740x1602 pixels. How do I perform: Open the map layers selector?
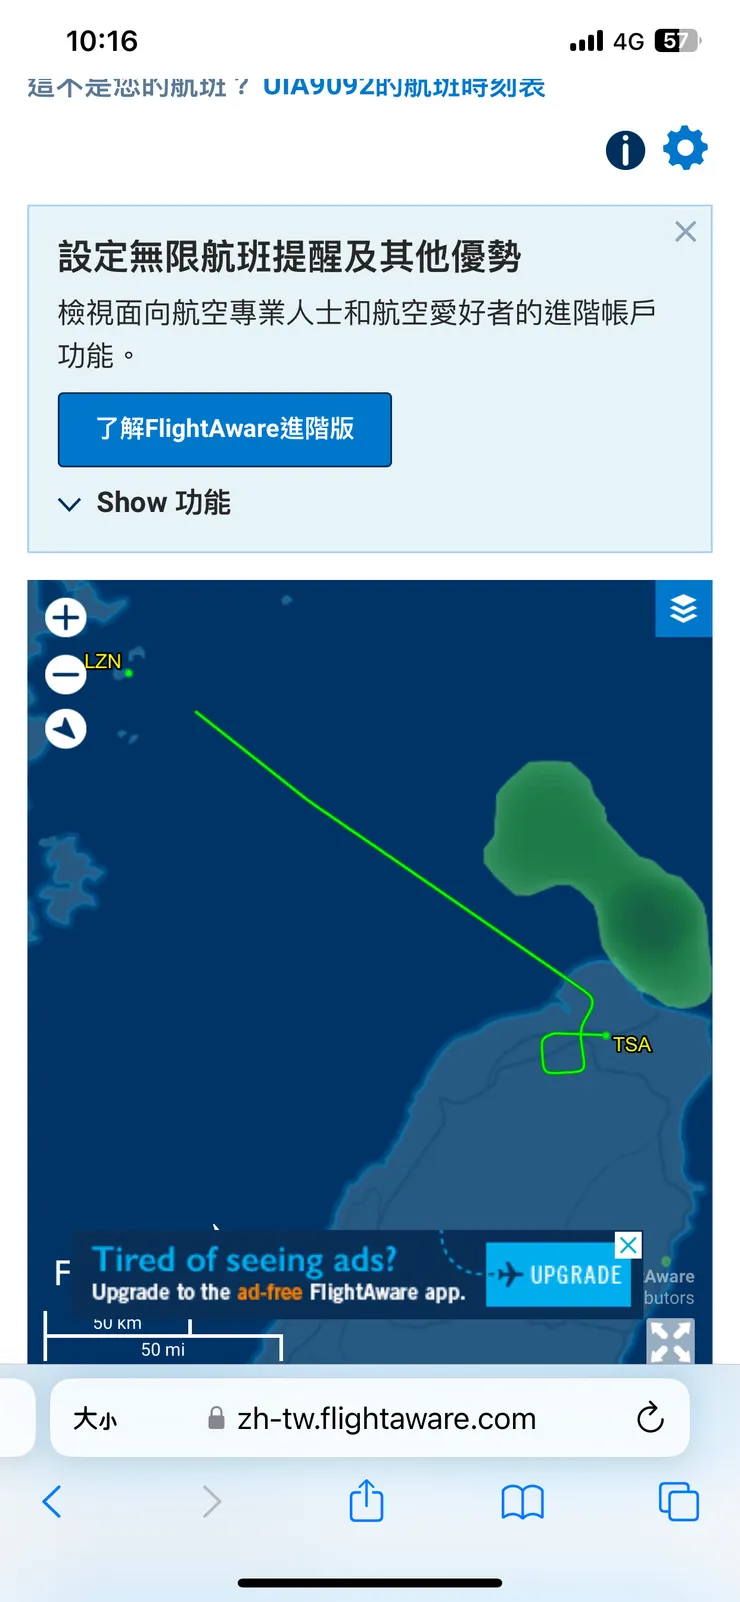pyautogui.click(x=683, y=608)
